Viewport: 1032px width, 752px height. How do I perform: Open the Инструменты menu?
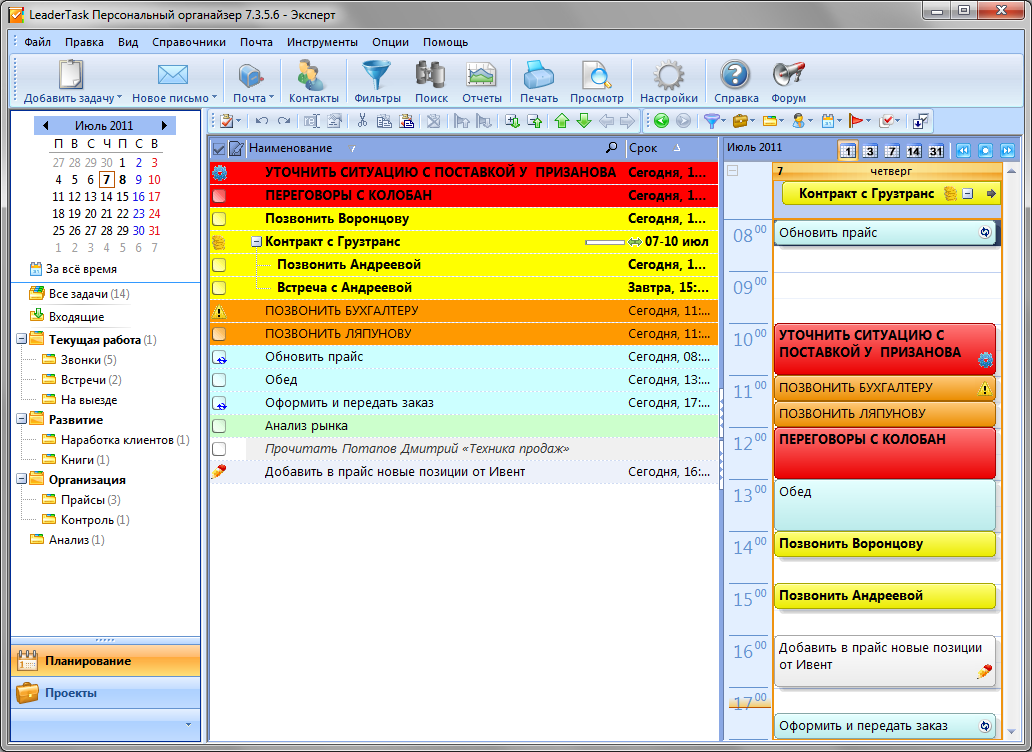[322, 42]
